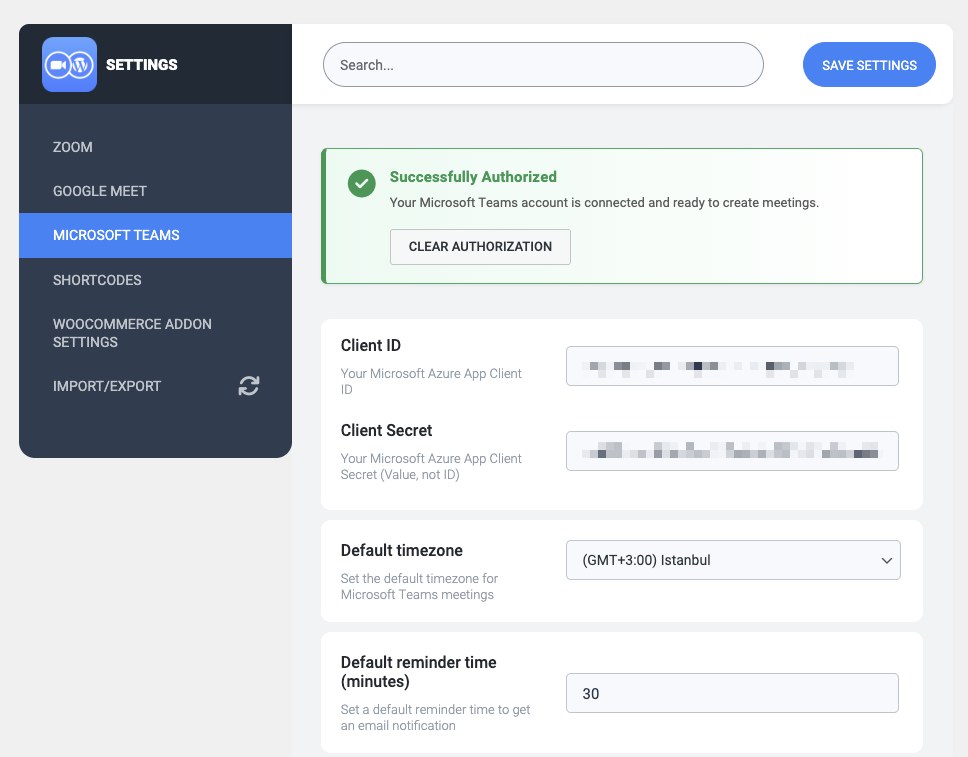The image size is (968, 757).
Task: Click the Client Secret label text
Action: [x=387, y=431]
